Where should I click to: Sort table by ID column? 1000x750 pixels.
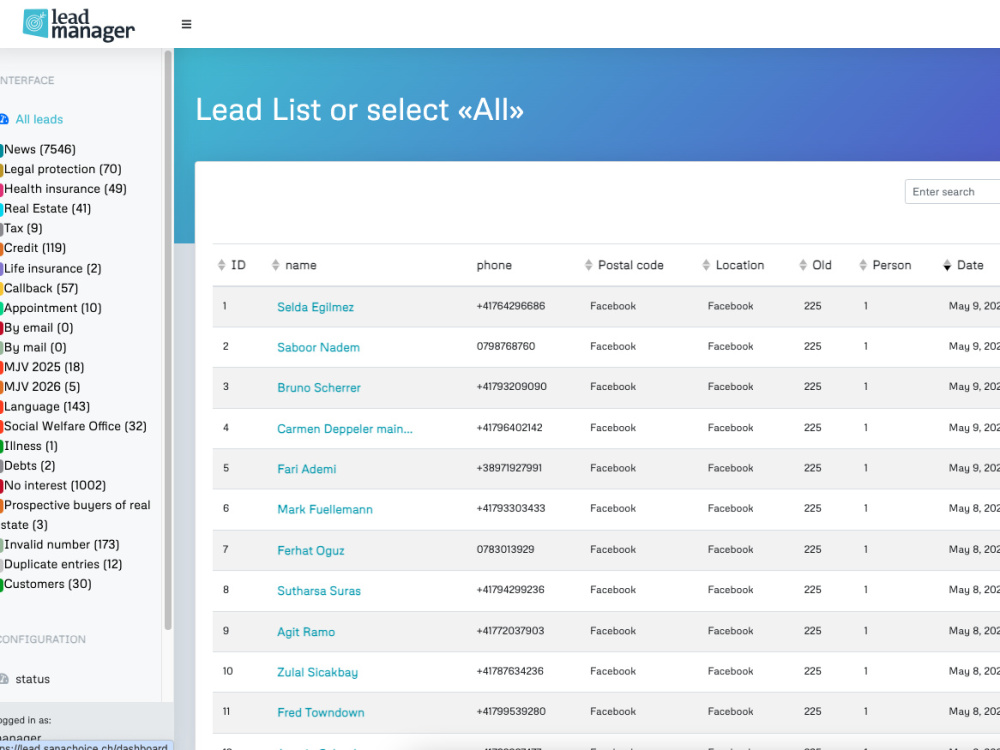click(232, 265)
